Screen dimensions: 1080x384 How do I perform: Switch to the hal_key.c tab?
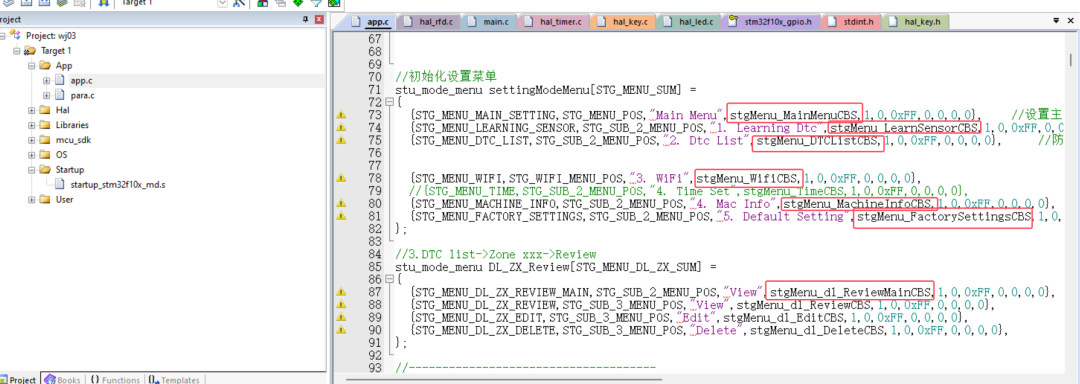click(x=623, y=22)
